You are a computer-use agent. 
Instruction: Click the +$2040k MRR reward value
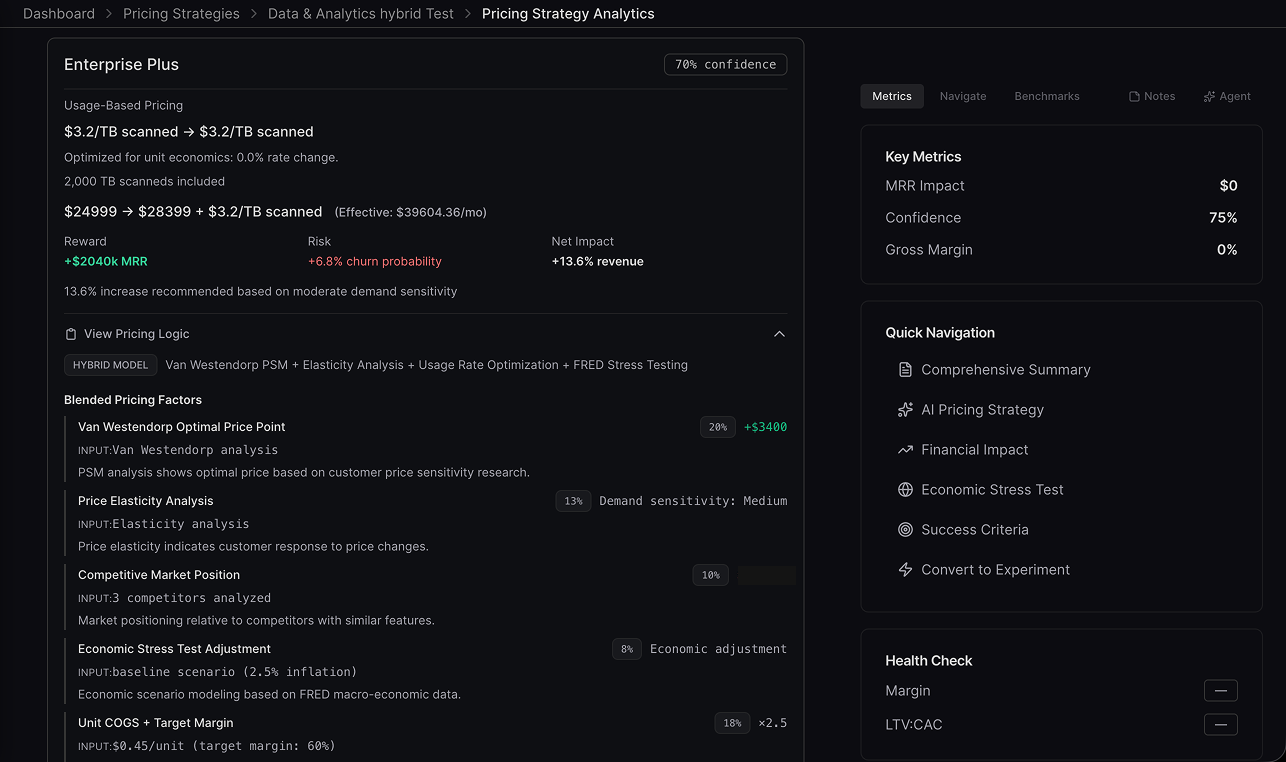(x=106, y=262)
